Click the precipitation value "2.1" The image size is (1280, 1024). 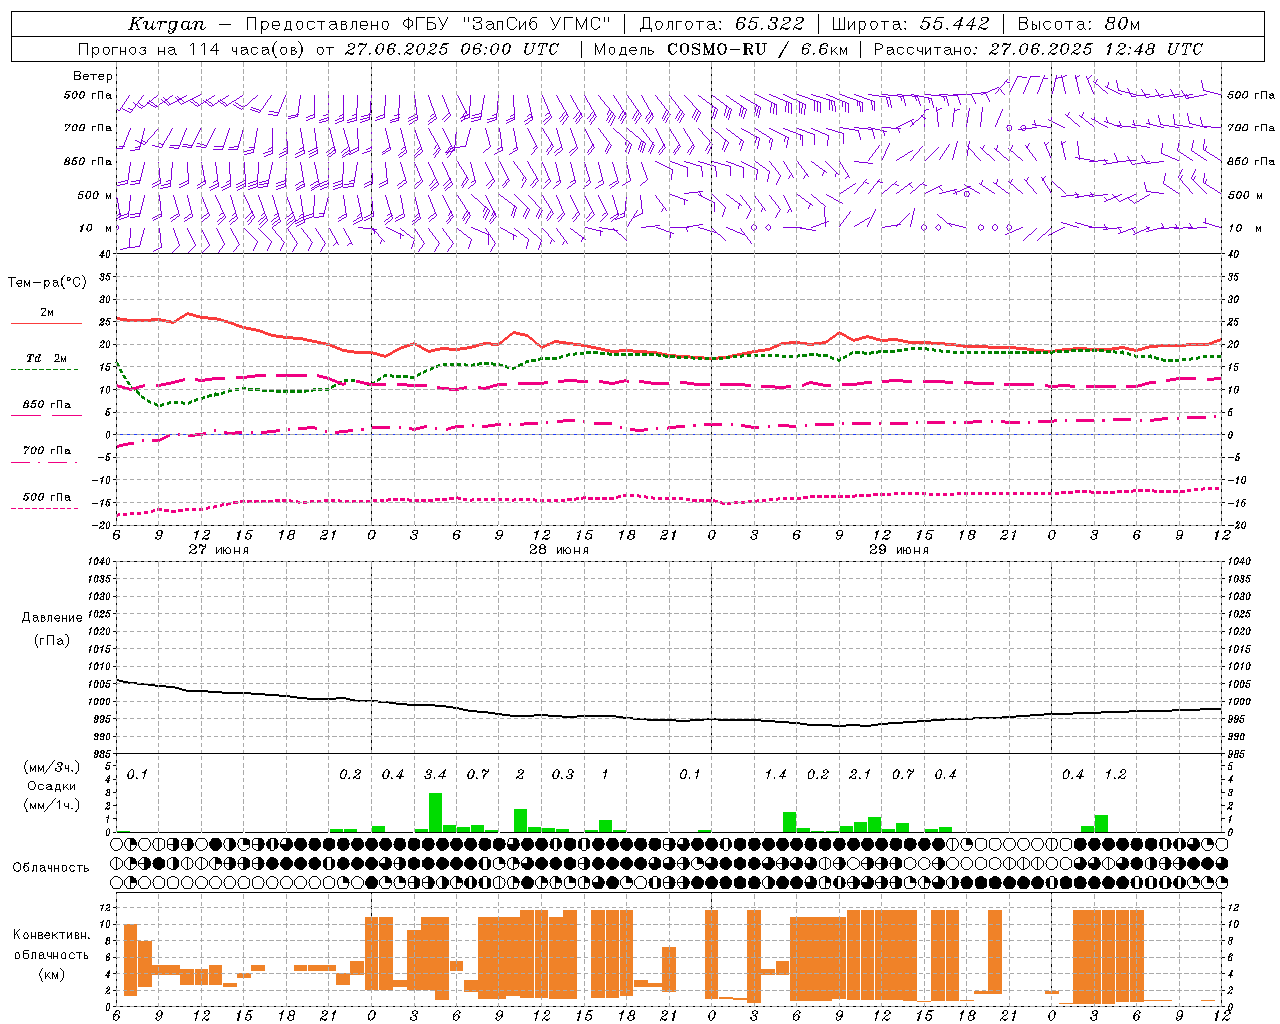tap(859, 775)
